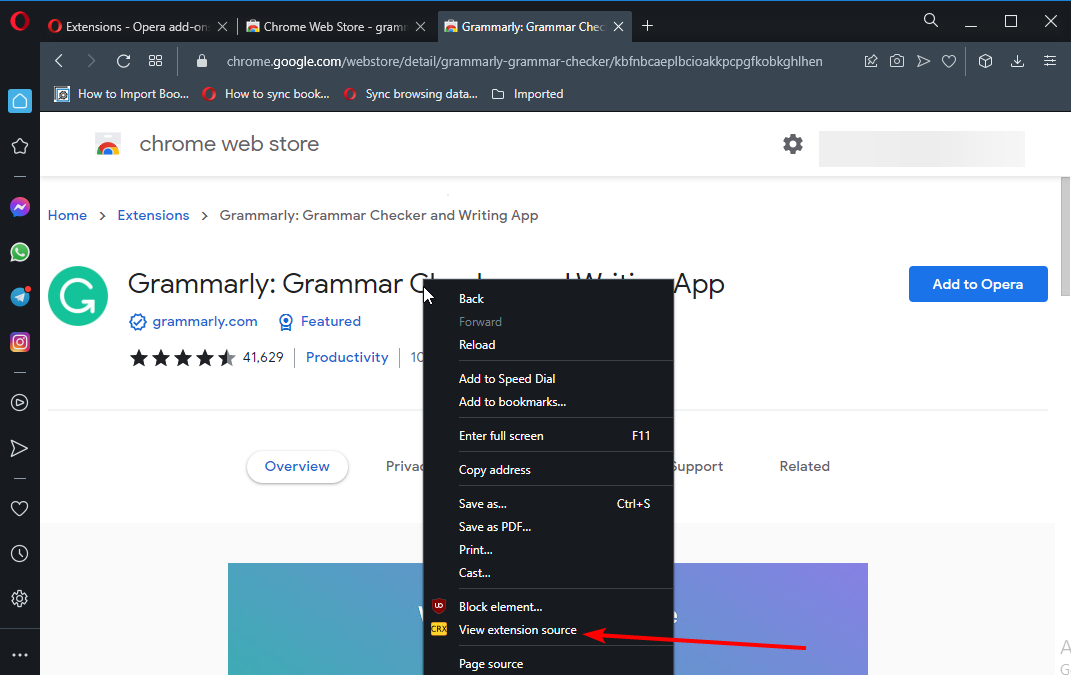1071x675 pixels.
Task: Select Block element in context menu
Action: pos(500,607)
